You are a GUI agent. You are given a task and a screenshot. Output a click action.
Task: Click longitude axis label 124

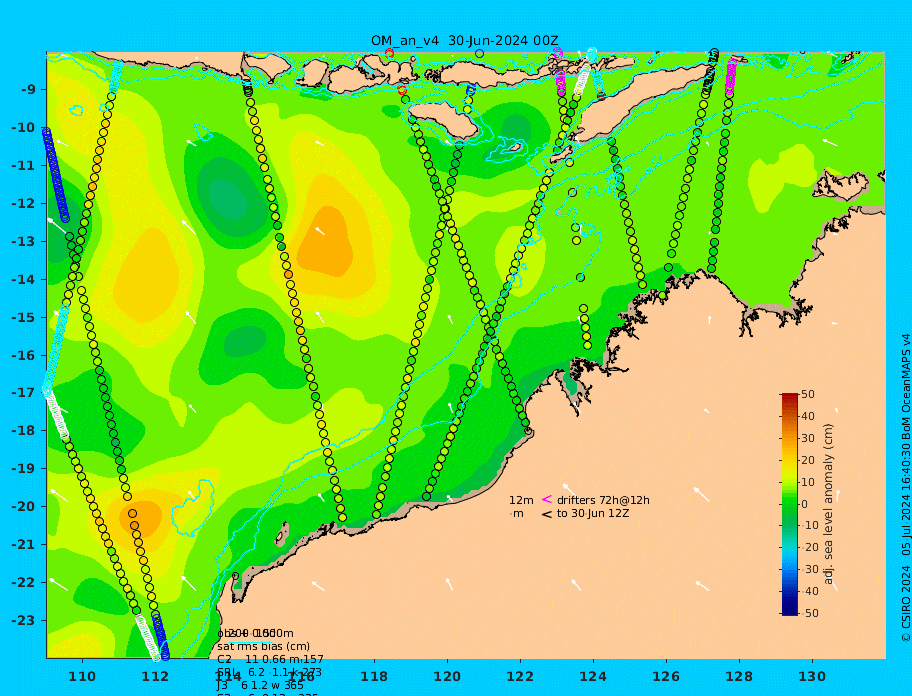pyautogui.click(x=593, y=676)
